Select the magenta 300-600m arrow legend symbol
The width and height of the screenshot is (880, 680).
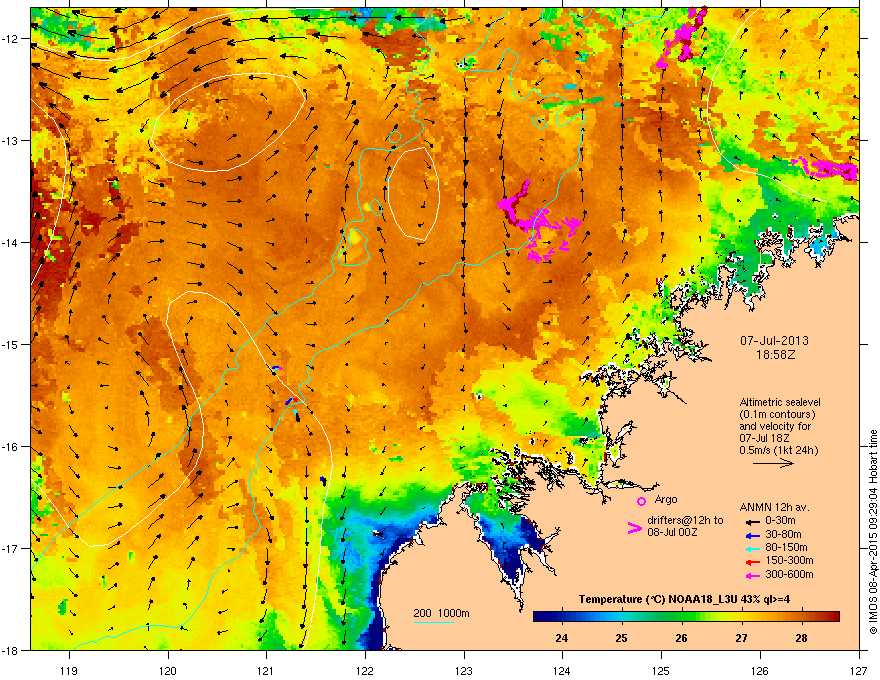point(753,575)
